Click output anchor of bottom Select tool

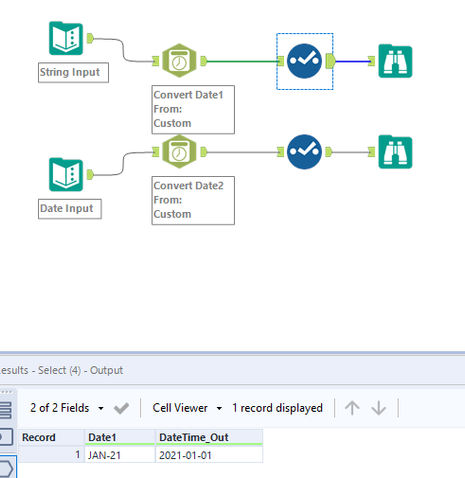pos(328,152)
